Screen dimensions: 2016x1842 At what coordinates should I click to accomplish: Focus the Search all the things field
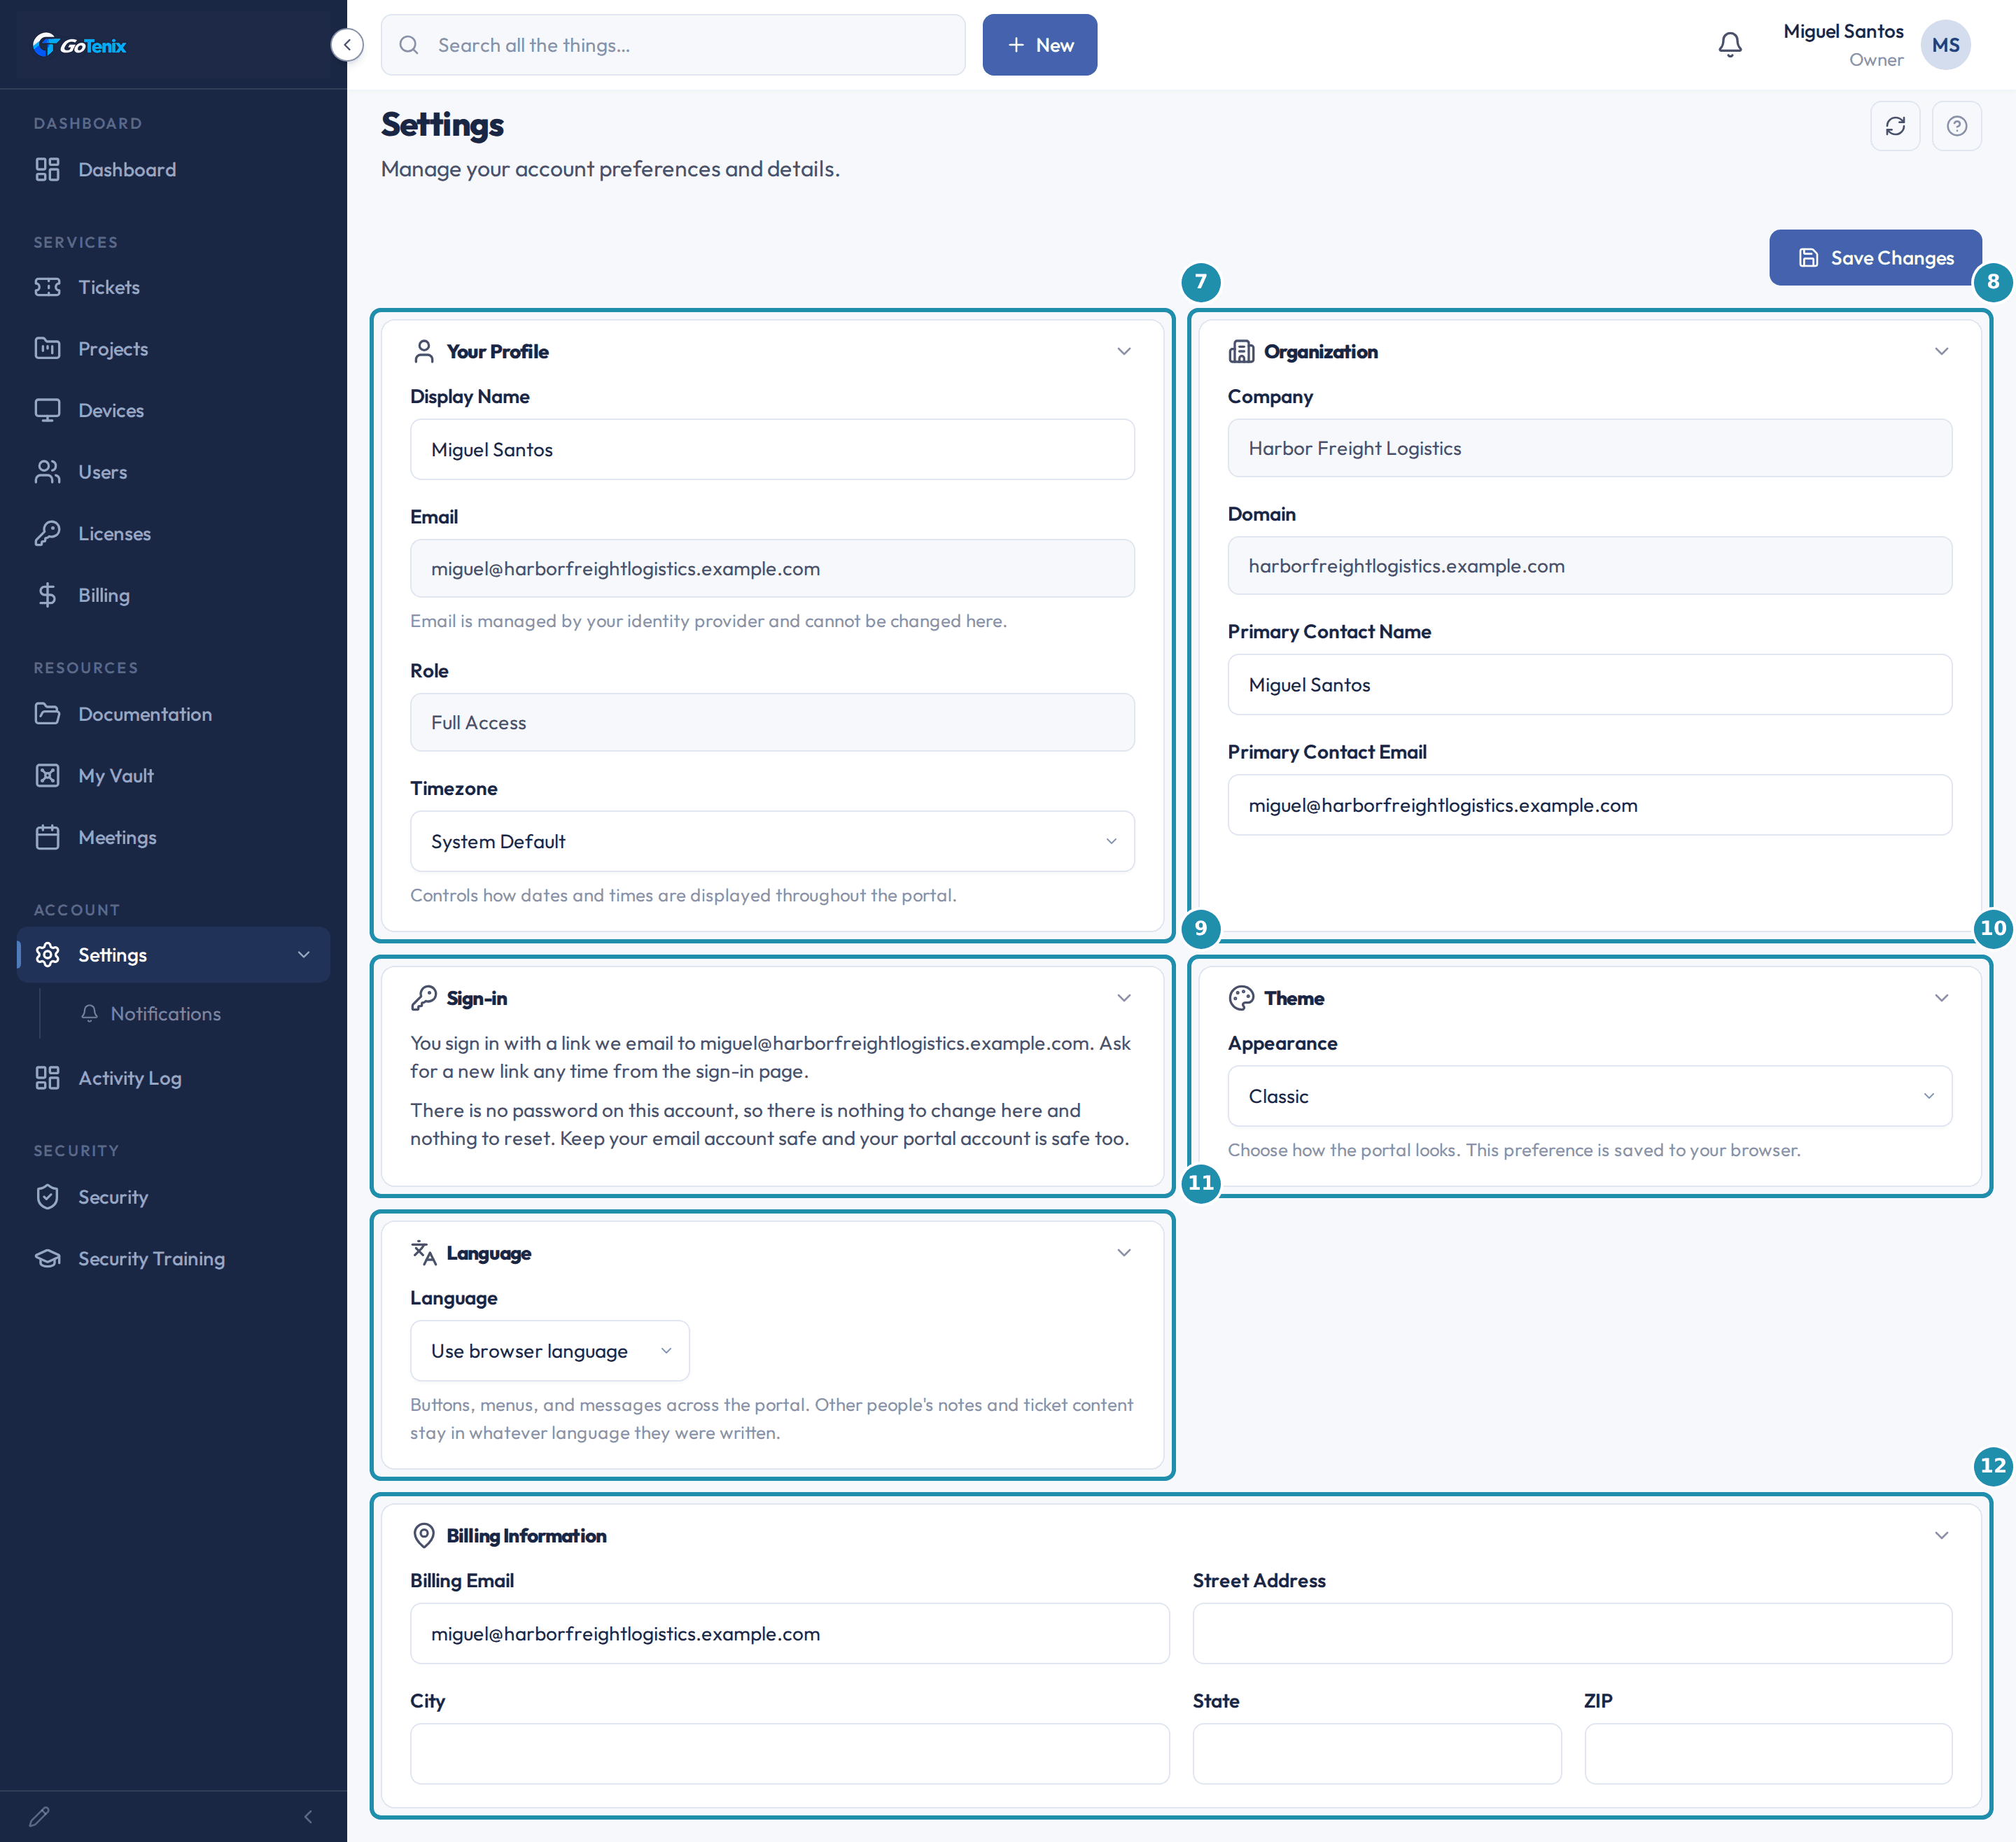pyautogui.click(x=673, y=45)
